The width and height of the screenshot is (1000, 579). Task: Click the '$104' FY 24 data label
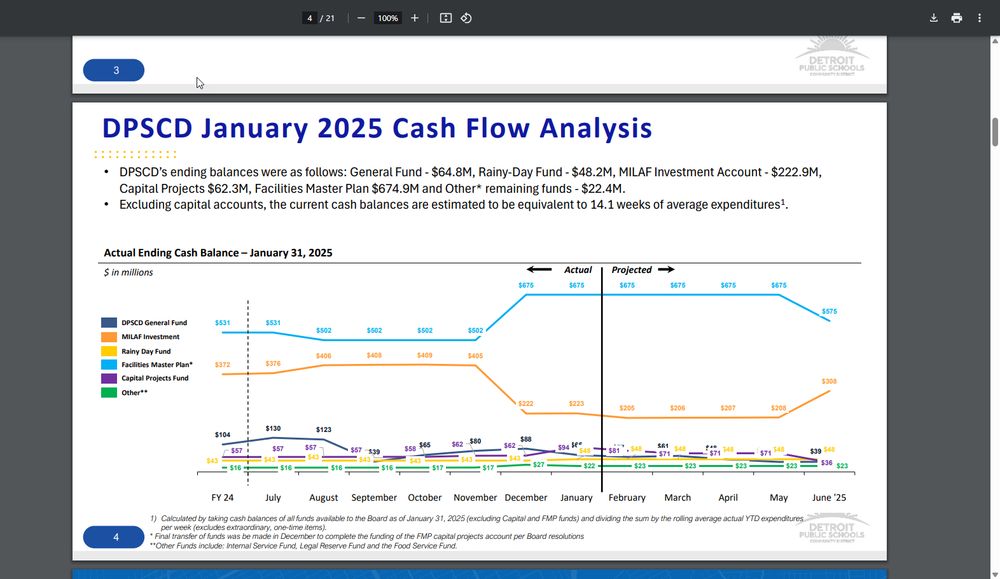(223, 435)
